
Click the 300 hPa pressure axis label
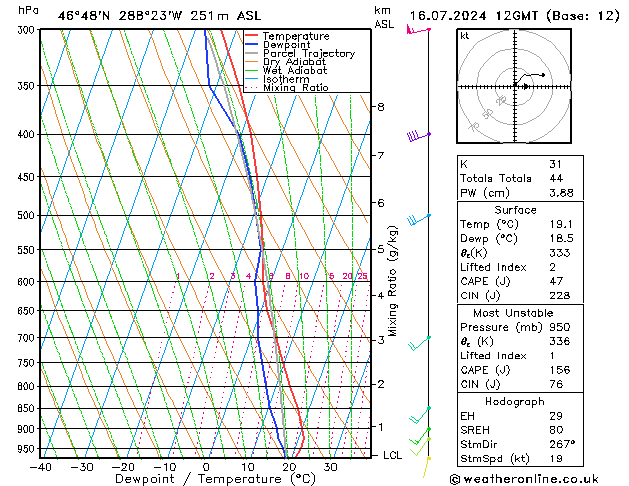[x=28, y=30]
